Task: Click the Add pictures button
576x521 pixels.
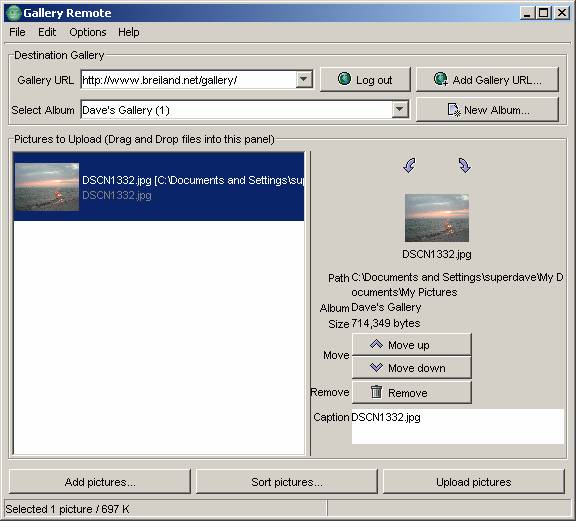Action: tap(100, 482)
